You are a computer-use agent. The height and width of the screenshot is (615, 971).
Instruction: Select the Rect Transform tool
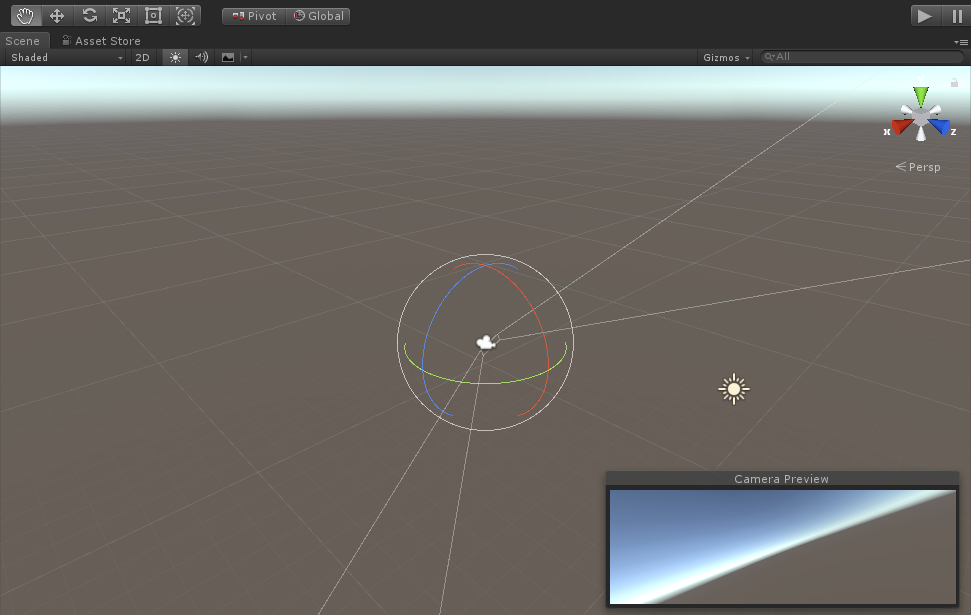[x=153, y=15]
